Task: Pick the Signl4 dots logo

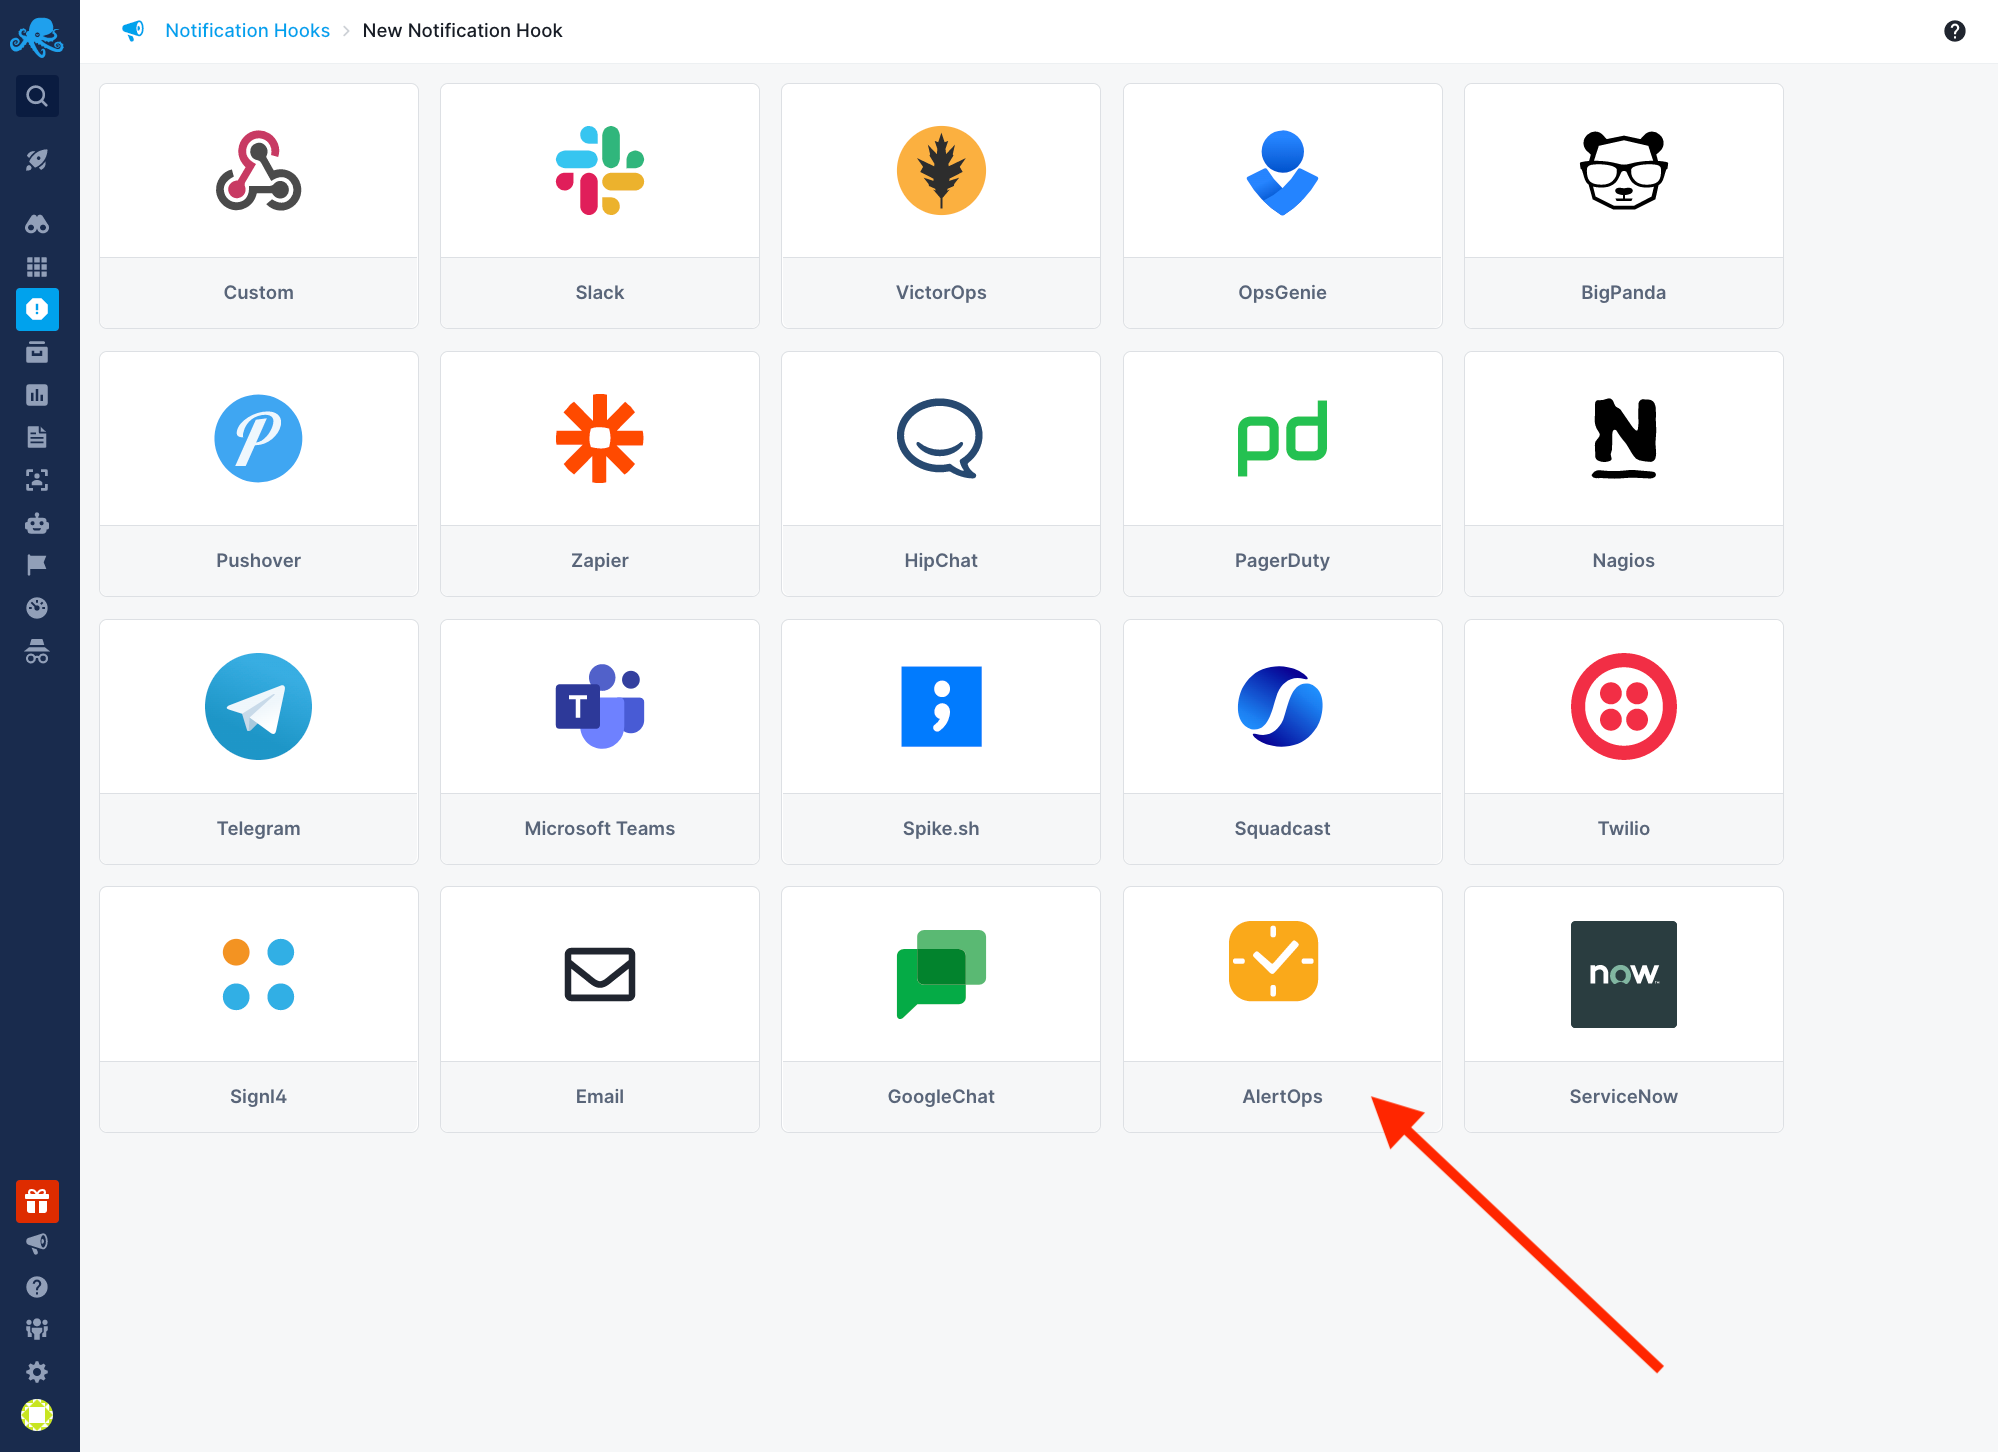Action: tap(258, 974)
